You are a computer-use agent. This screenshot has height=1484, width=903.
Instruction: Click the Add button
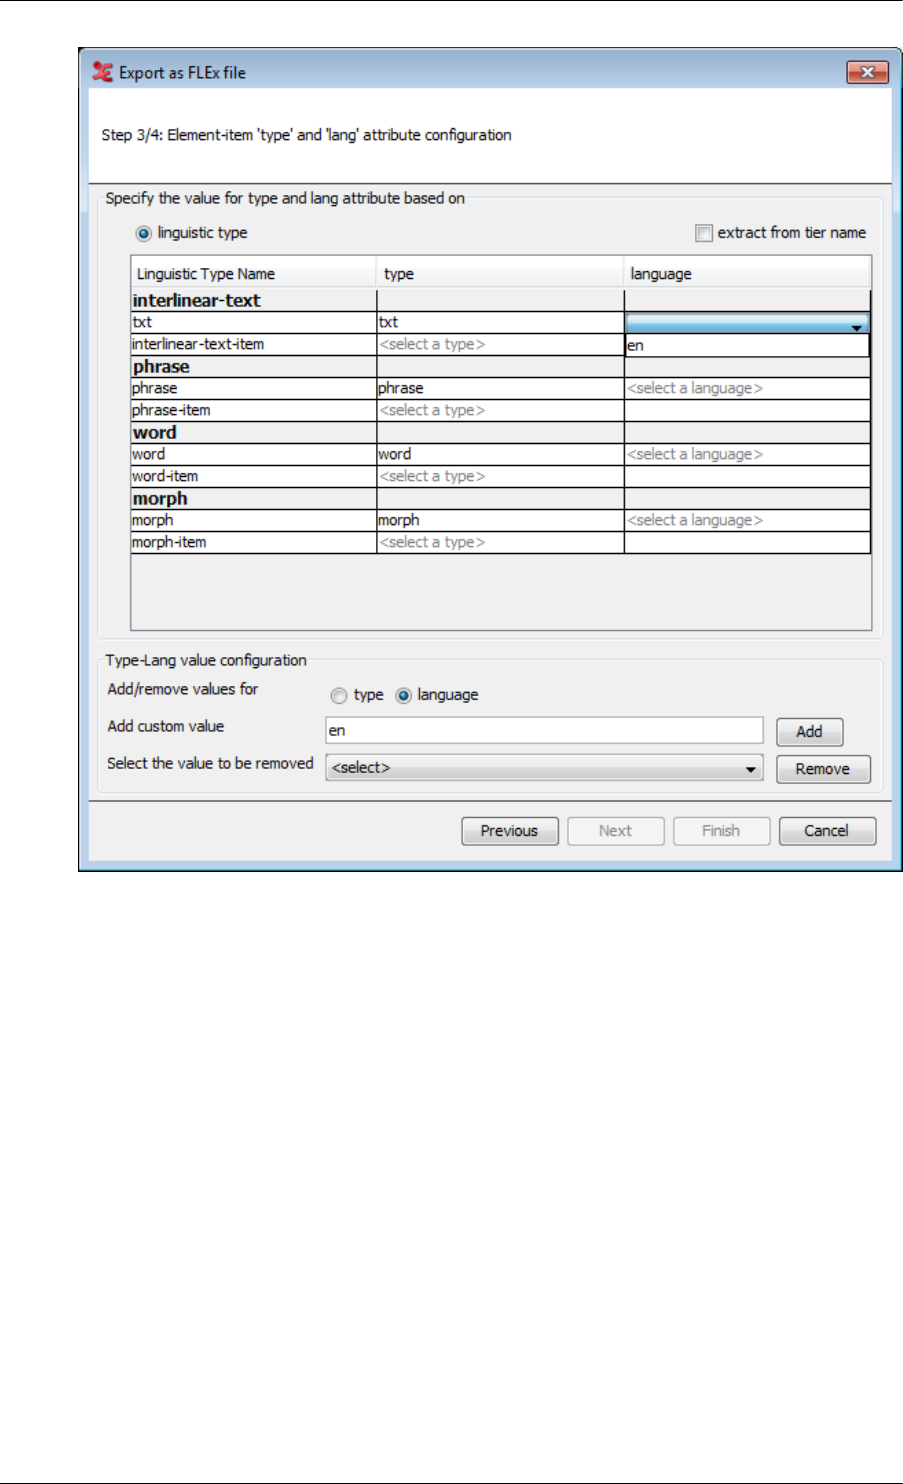coord(809,732)
